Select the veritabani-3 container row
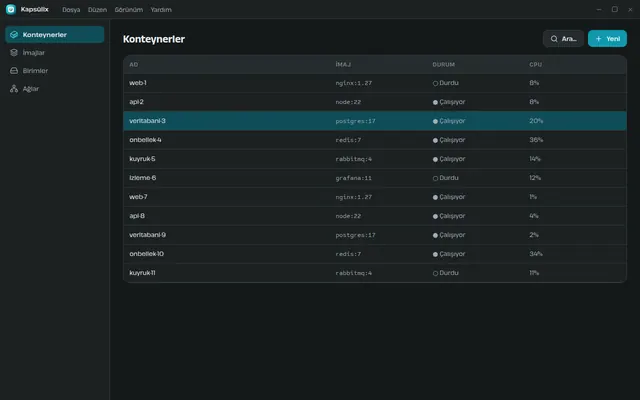Screen dimensions: 640x400 375,121
